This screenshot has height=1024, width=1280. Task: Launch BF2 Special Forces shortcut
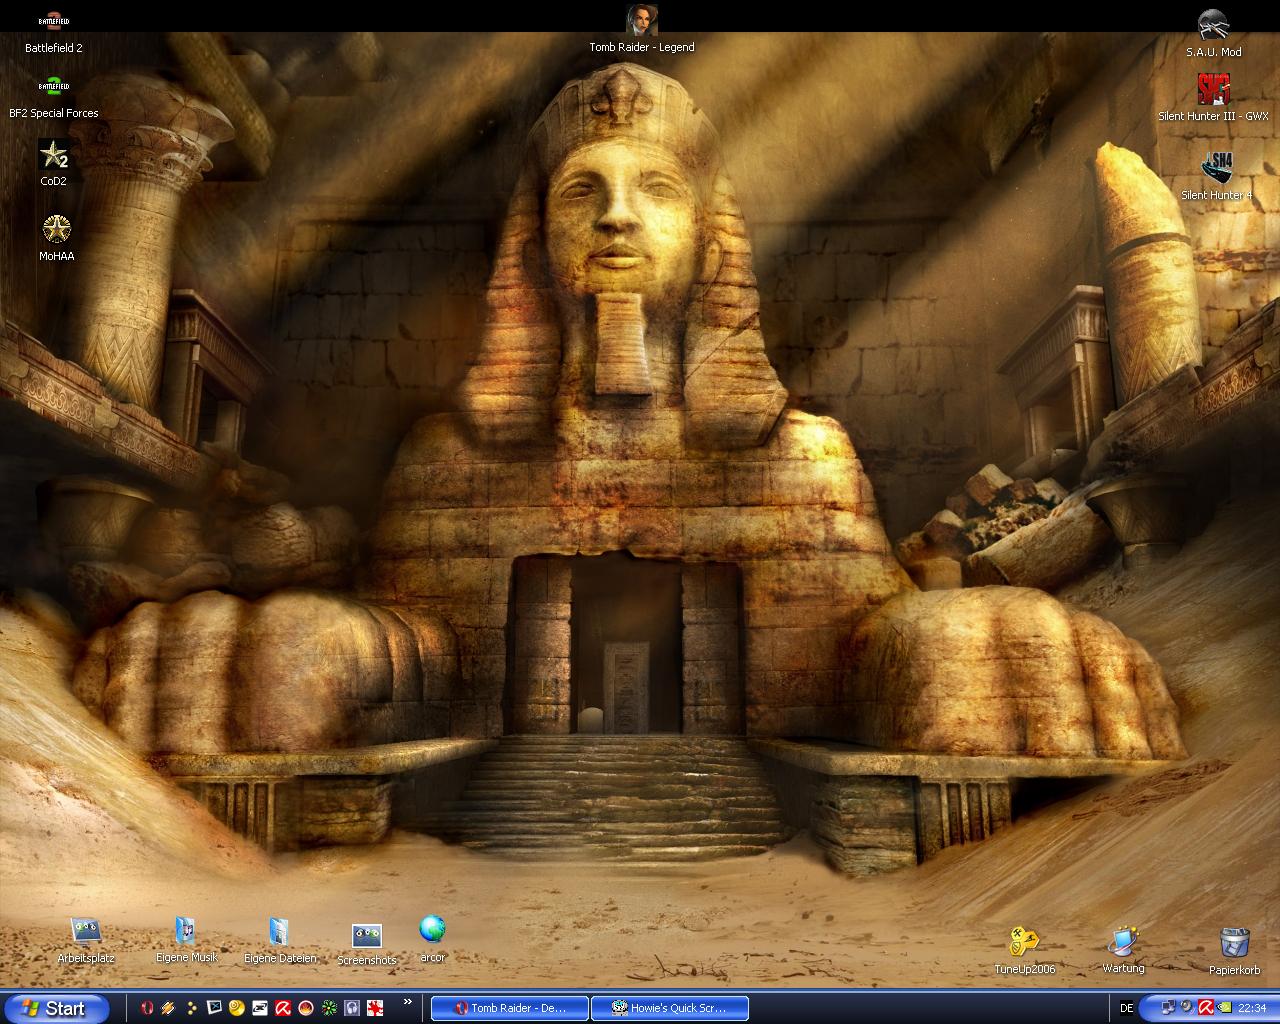[54, 88]
